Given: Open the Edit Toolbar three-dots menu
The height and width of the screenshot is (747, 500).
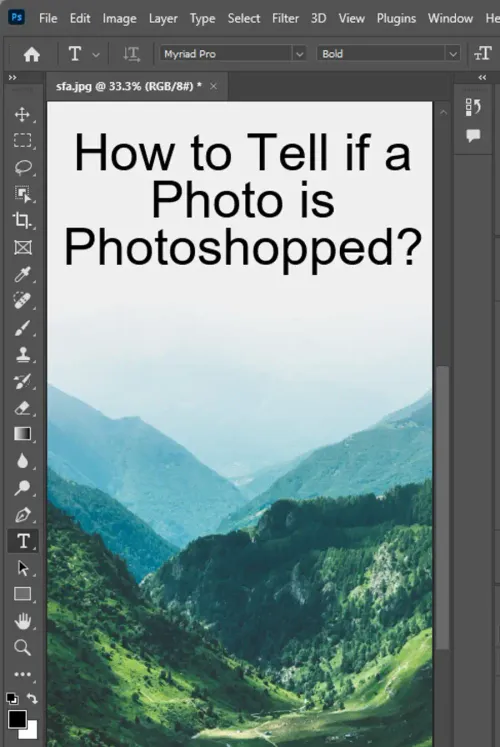Looking at the screenshot, I should 22,674.
